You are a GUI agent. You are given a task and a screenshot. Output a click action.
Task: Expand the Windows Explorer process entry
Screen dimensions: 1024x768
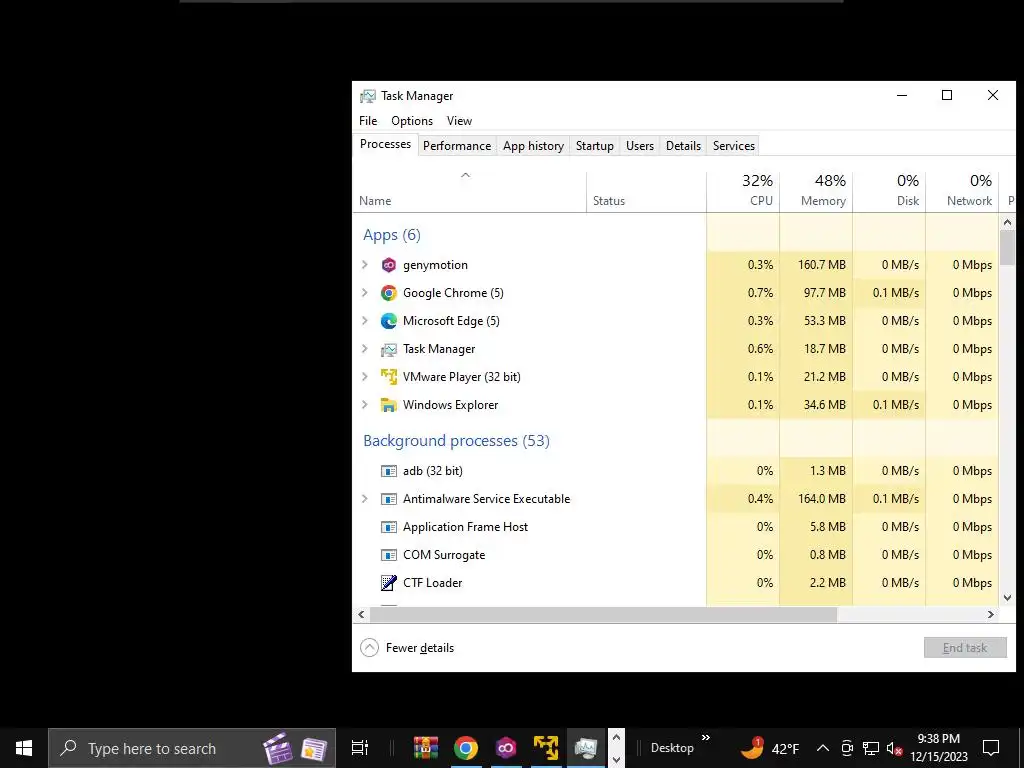coord(365,405)
